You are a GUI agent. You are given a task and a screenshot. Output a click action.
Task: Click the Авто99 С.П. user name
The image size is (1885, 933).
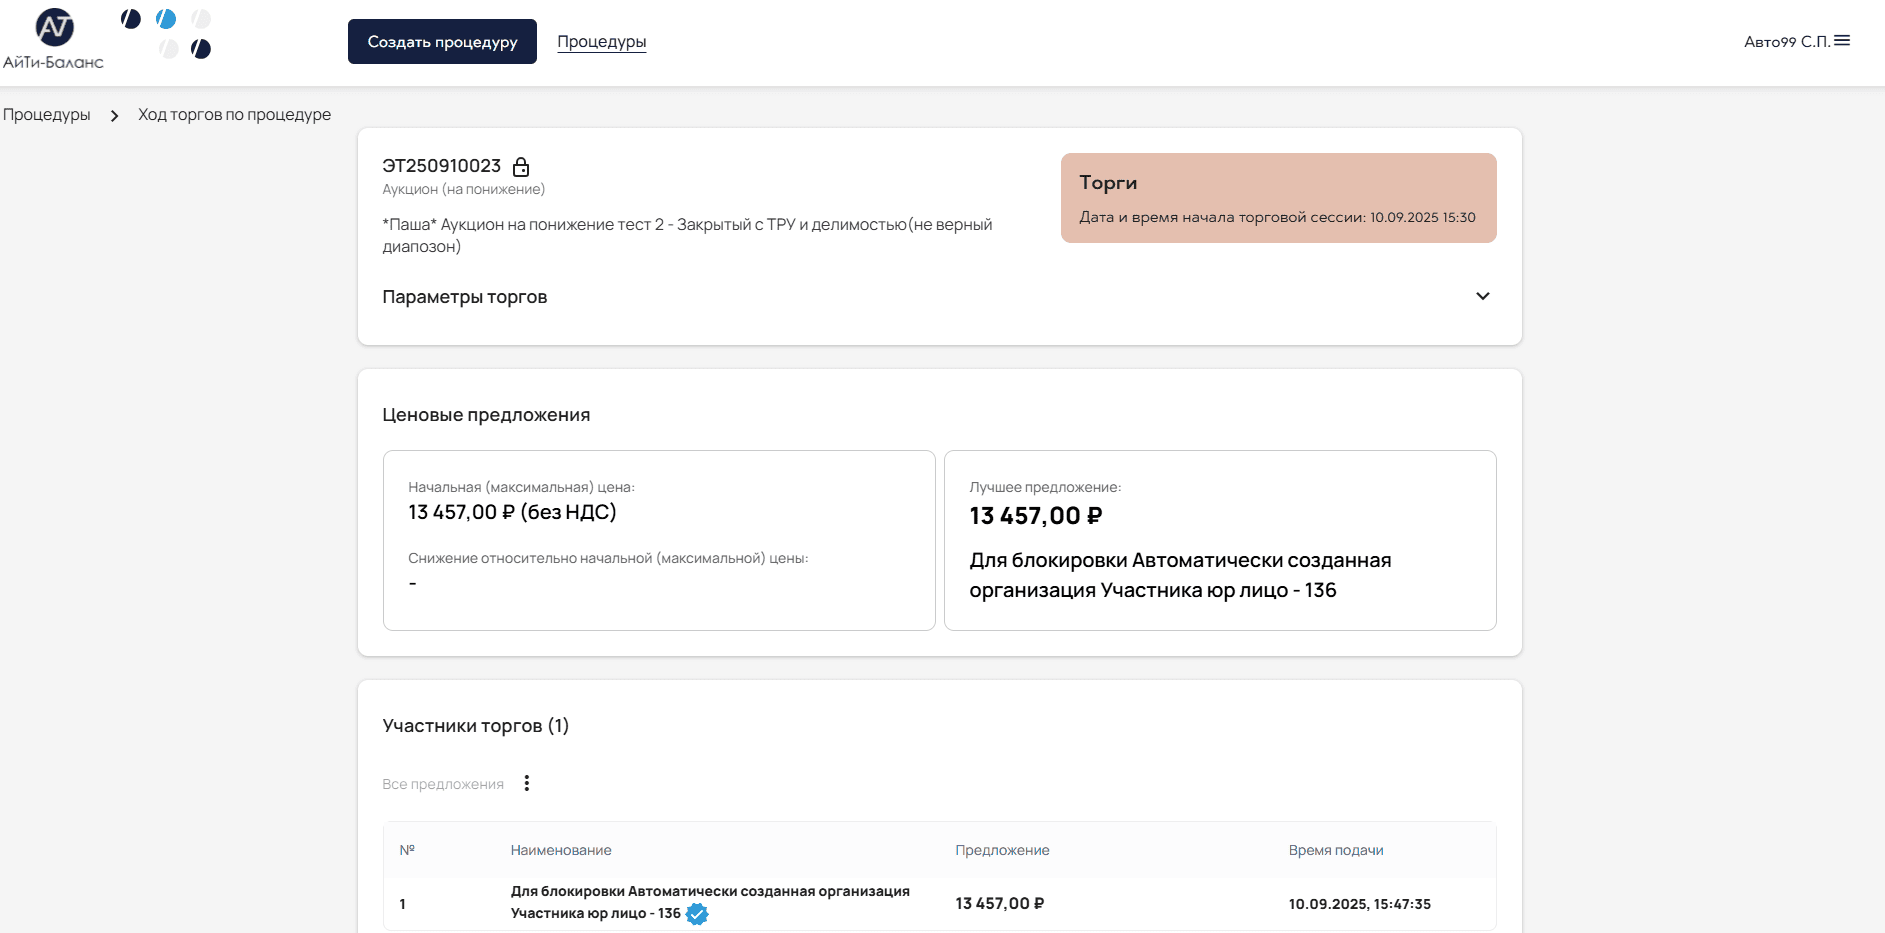click(1786, 42)
